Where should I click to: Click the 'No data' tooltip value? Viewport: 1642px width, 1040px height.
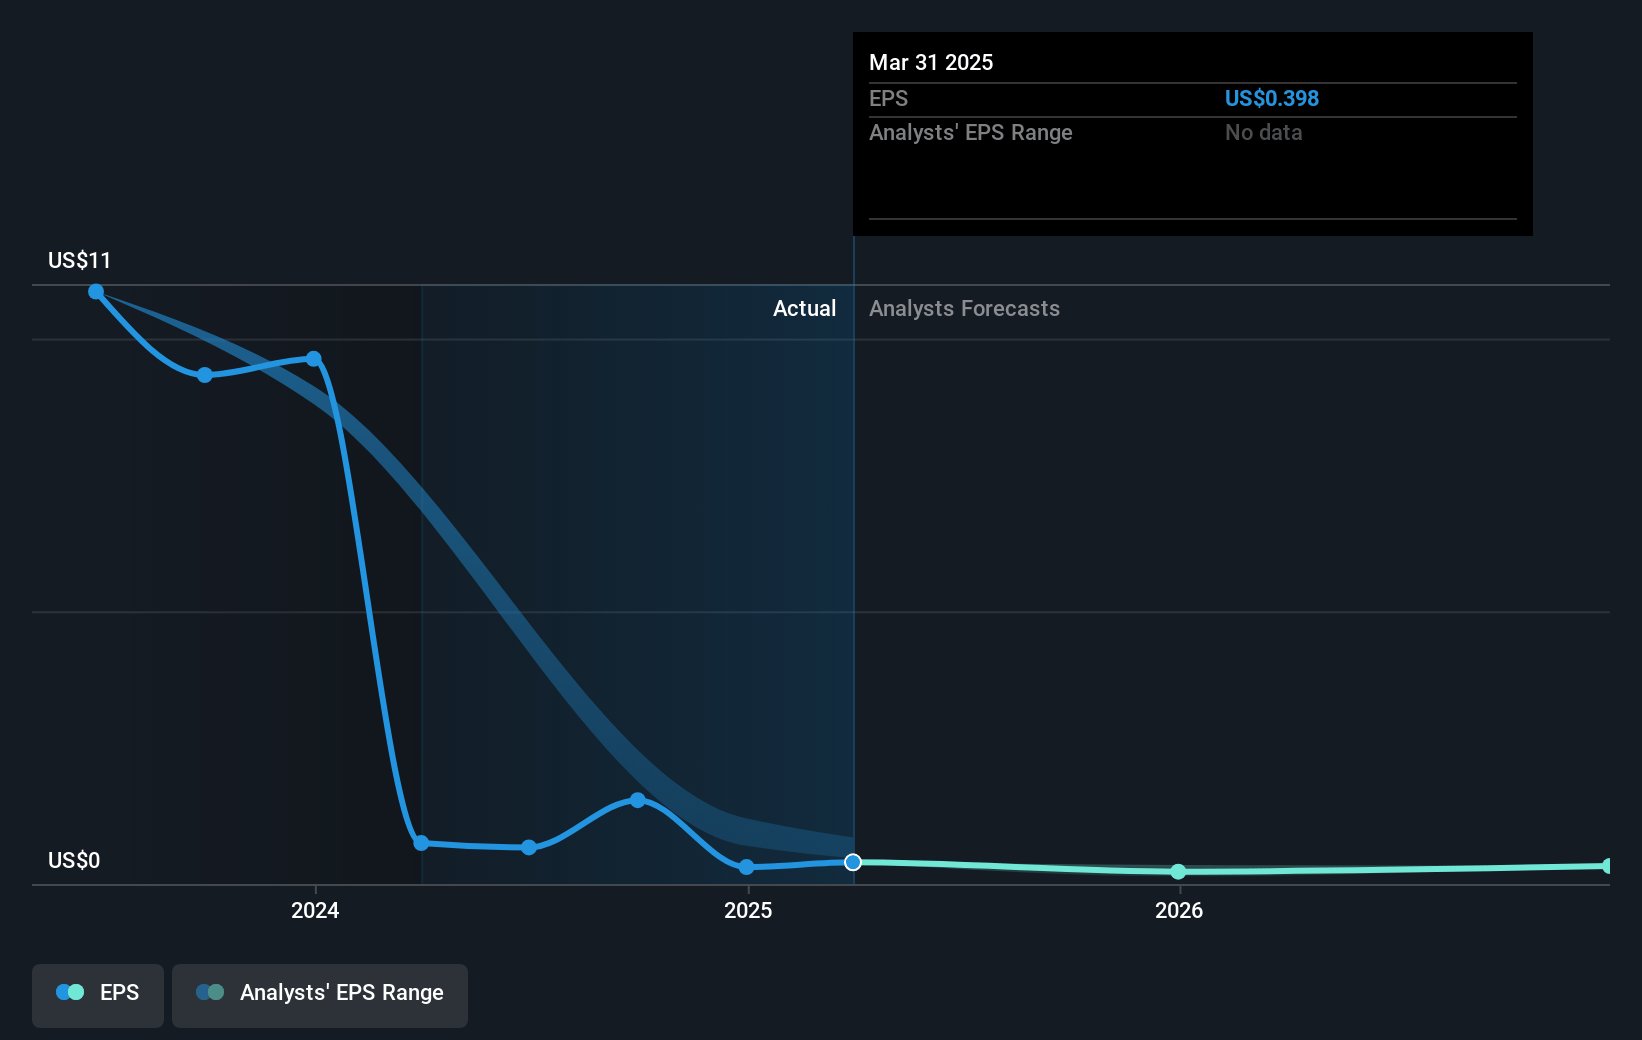click(x=1264, y=133)
